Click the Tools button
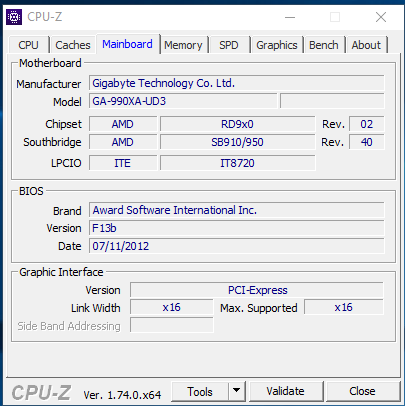The height and width of the screenshot is (406, 405). click(x=200, y=391)
